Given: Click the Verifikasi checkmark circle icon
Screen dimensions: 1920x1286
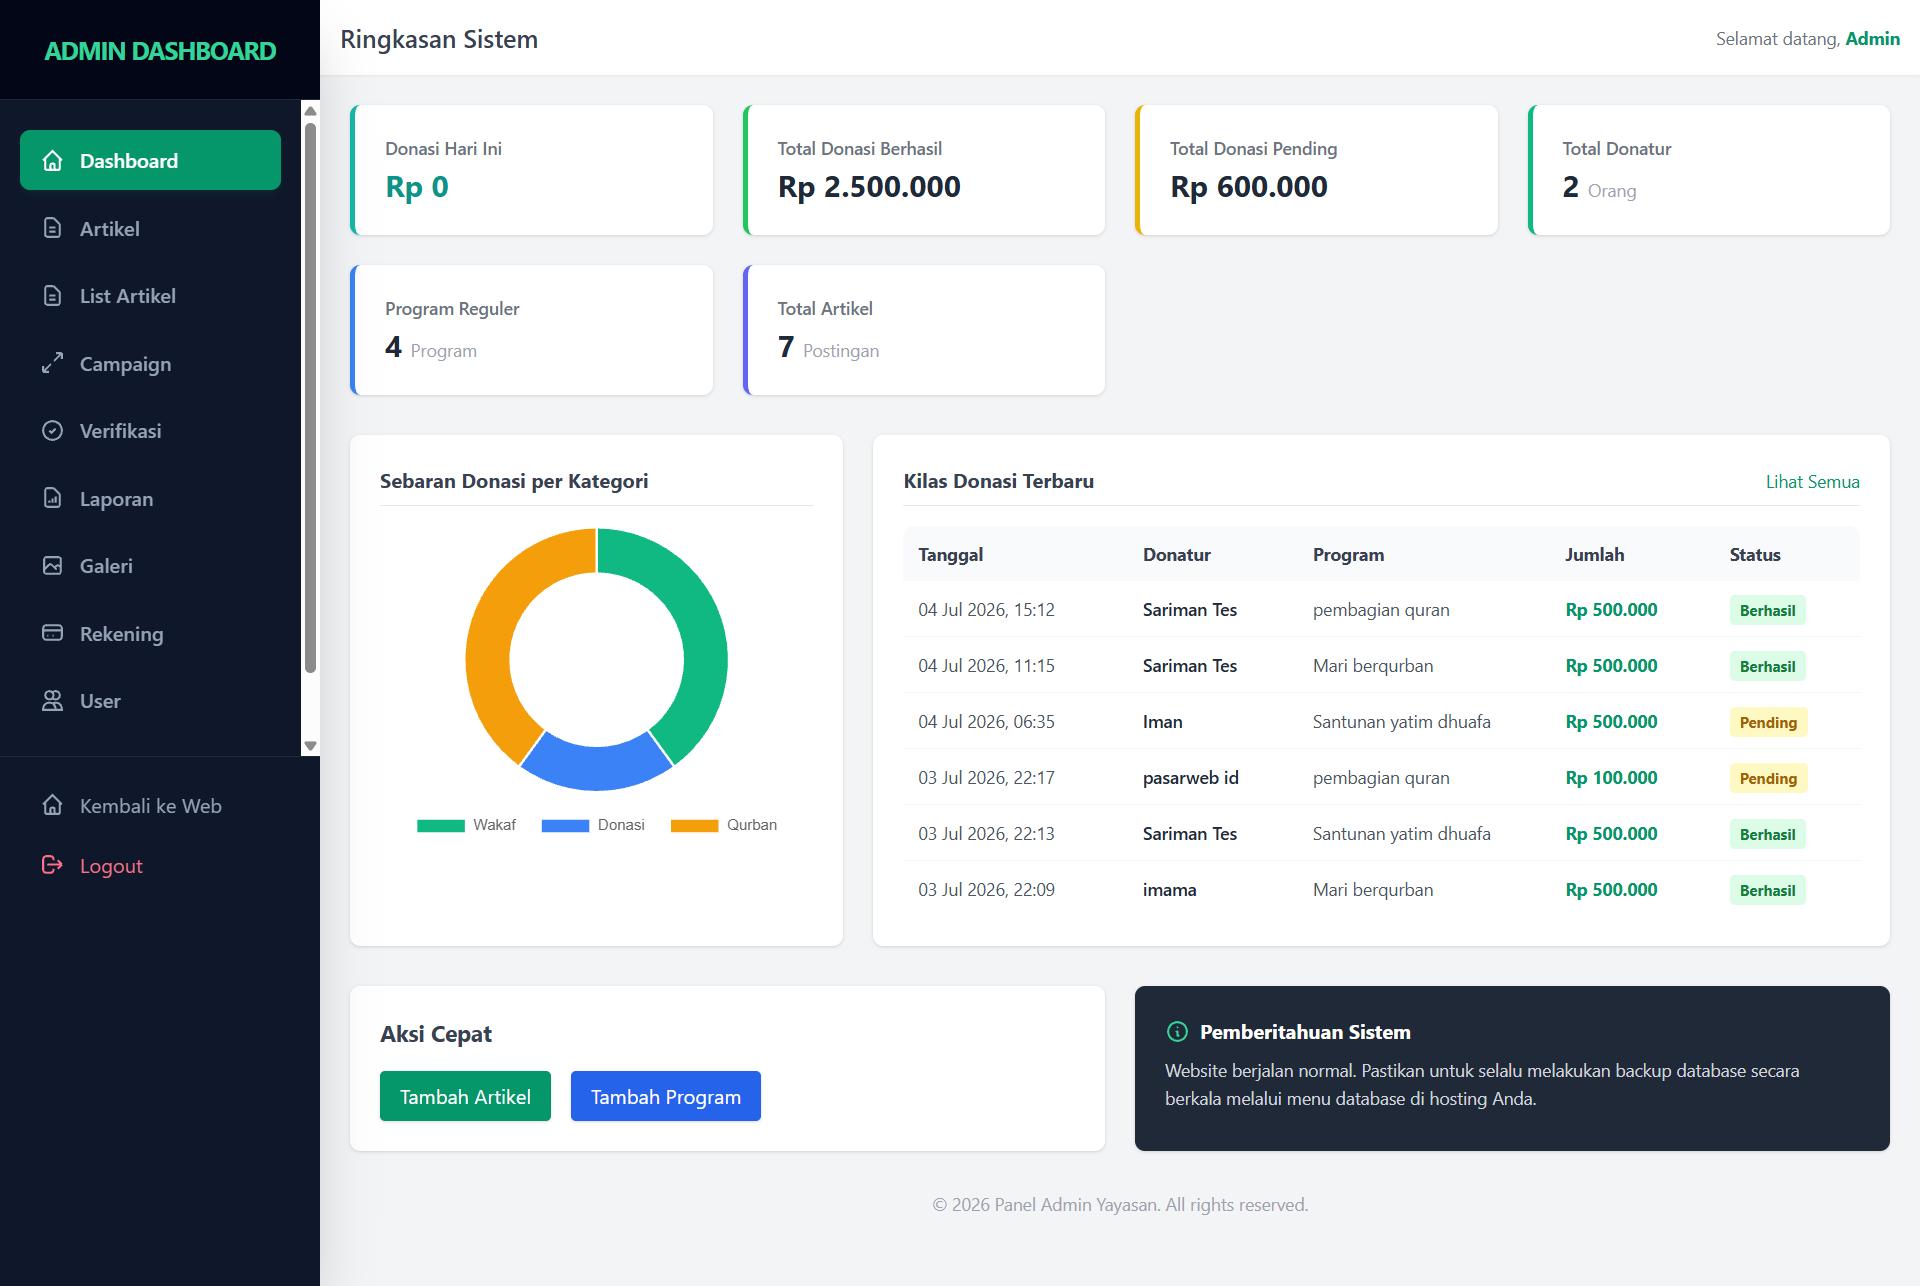Looking at the screenshot, I should [53, 431].
